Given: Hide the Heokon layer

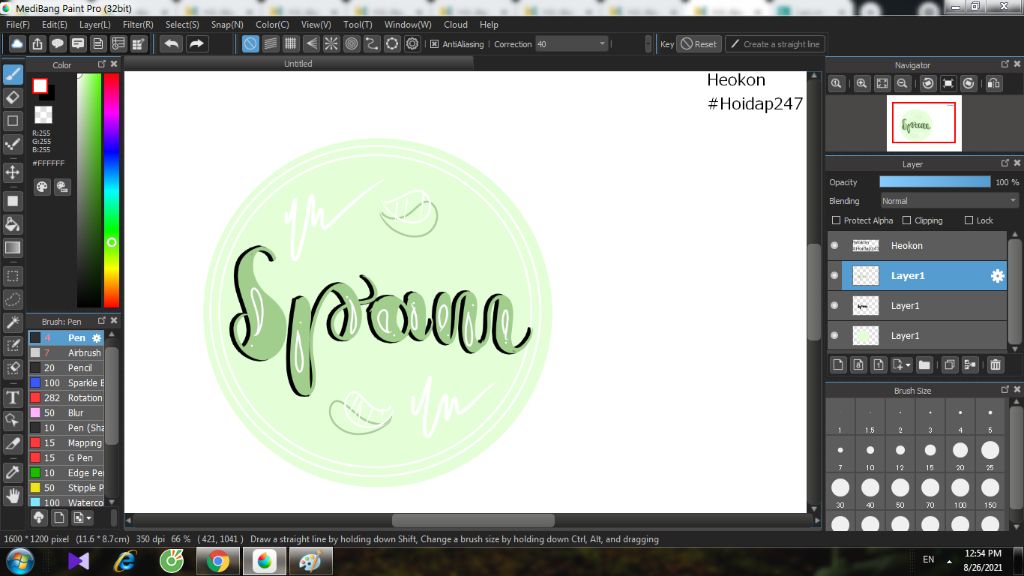Looking at the screenshot, I should [x=835, y=246].
